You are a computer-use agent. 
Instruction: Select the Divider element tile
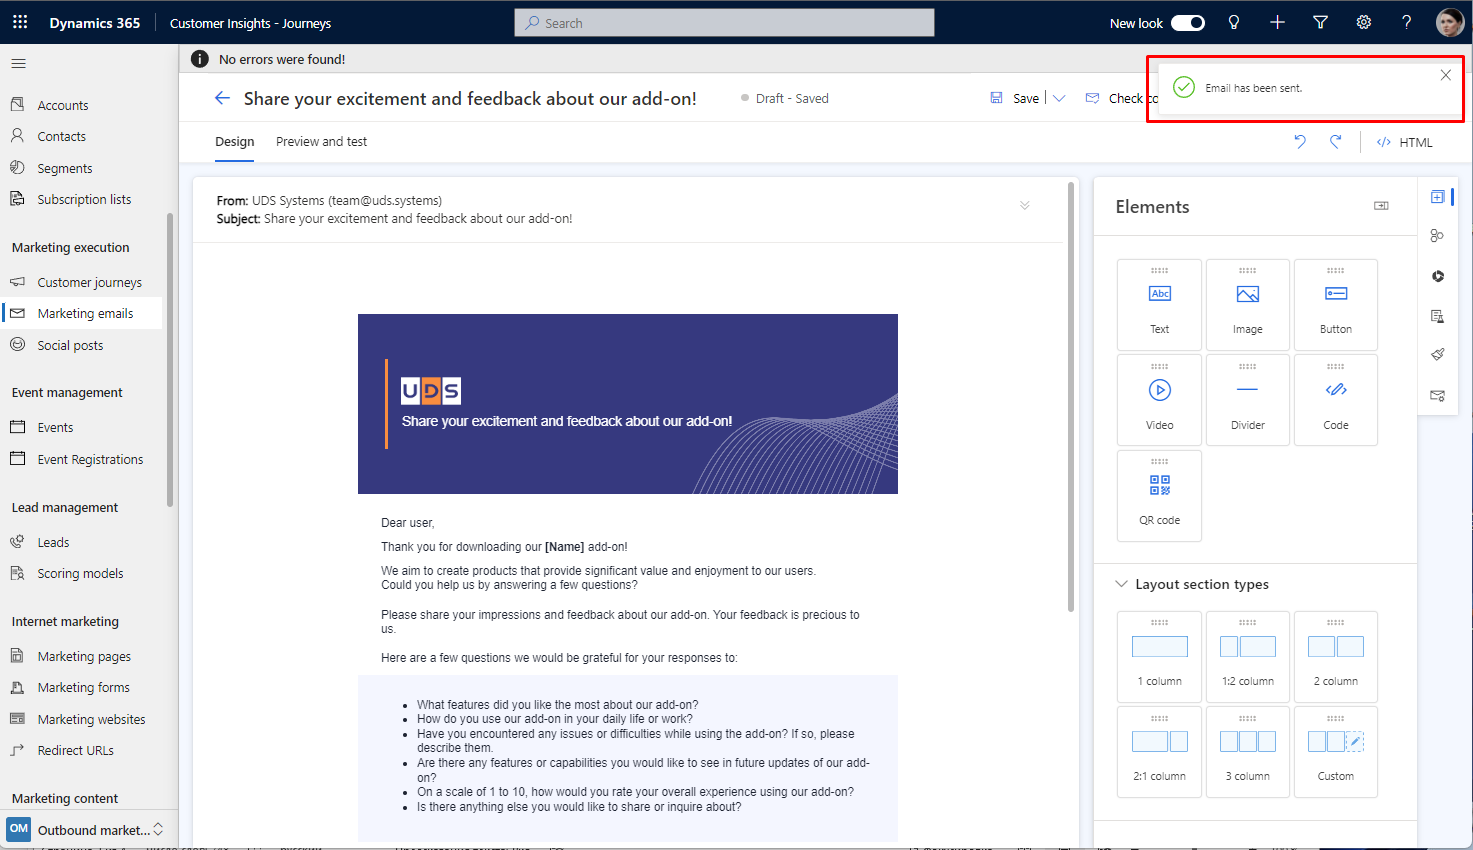pyautogui.click(x=1248, y=400)
